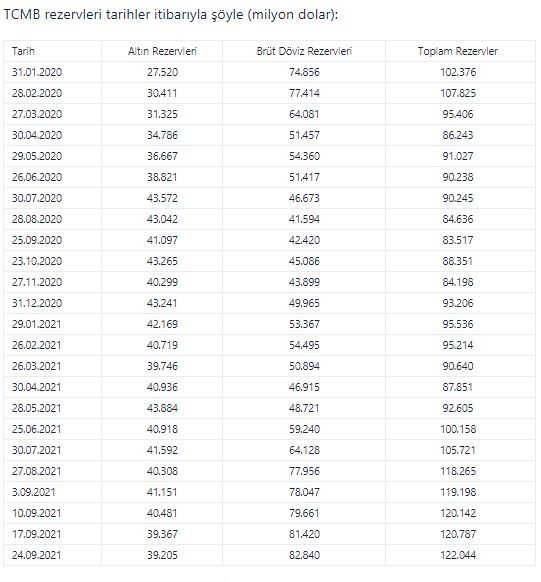Viewport: 541px width, 582px height.
Task: Click gross FX value 46.915
Action: (x=304, y=387)
